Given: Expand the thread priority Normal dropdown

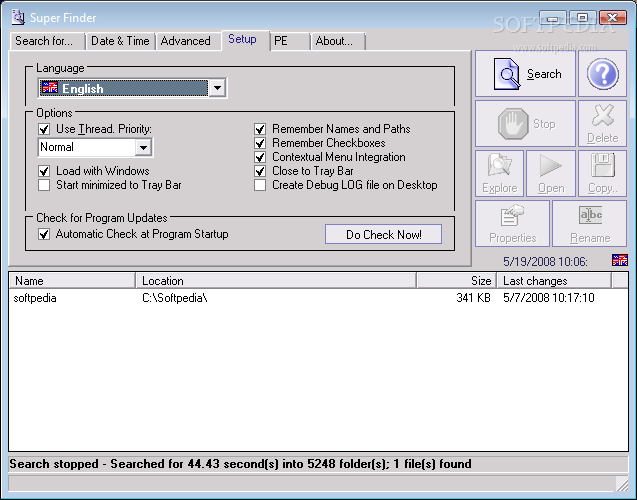Looking at the screenshot, I should tap(143, 147).
